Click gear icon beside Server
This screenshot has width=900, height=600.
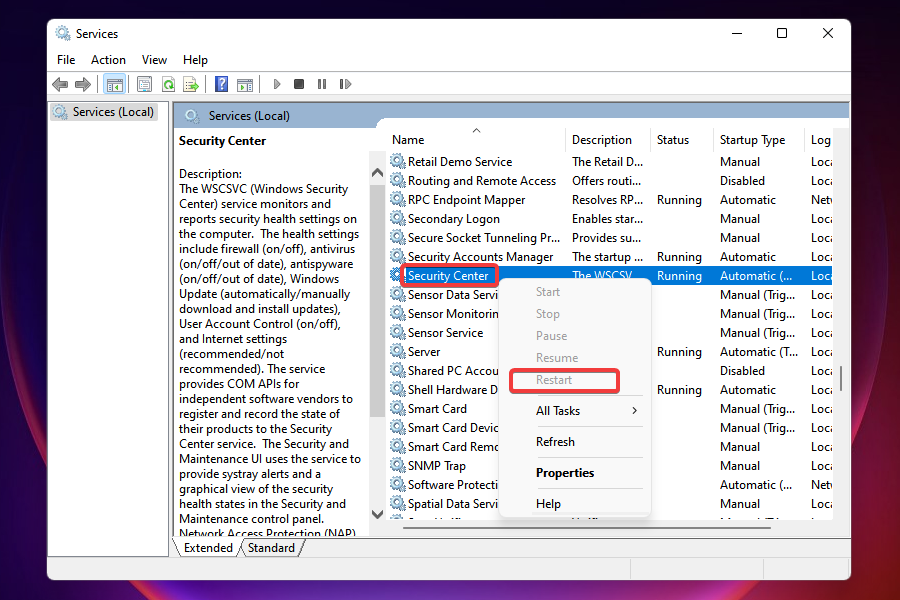tap(397, 351)
